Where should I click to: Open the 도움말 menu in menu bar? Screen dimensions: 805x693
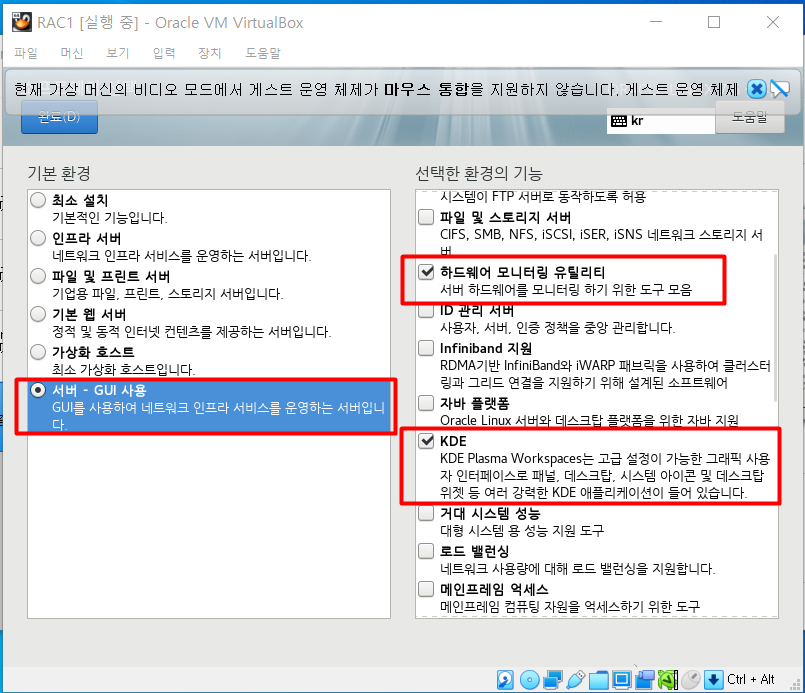263,53
